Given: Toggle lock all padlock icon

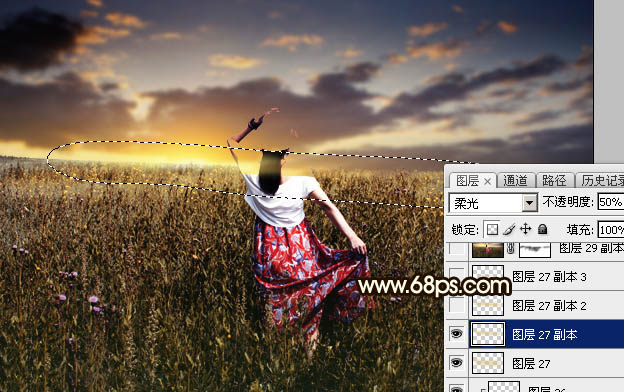Looking at the screenshot, I should [542, 229].
